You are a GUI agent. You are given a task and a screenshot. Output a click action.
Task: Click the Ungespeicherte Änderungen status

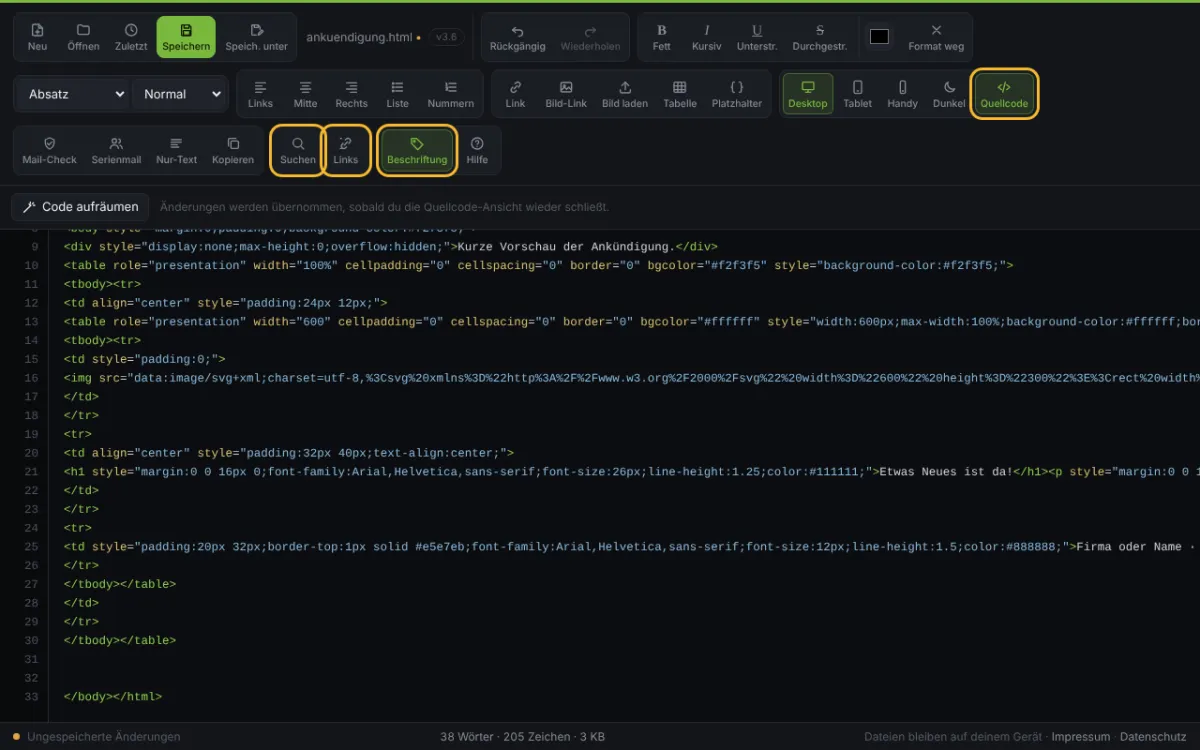coord(97,737)
